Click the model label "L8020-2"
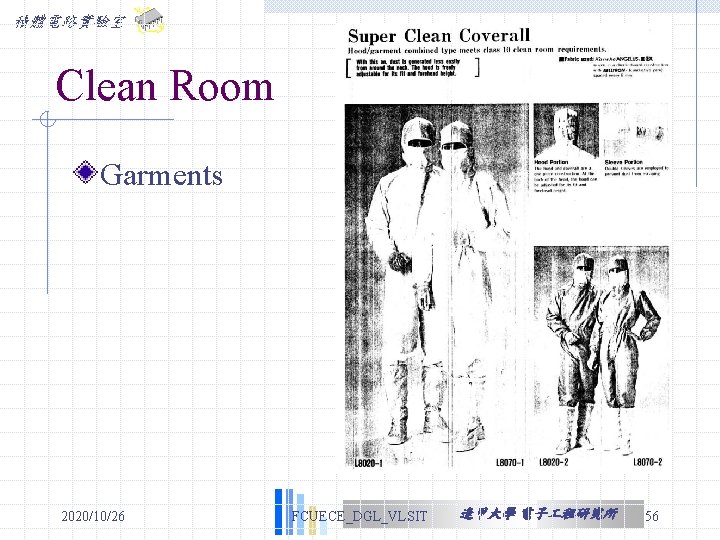This screenshot has height=540, width=720. click(x=554, y=462)
